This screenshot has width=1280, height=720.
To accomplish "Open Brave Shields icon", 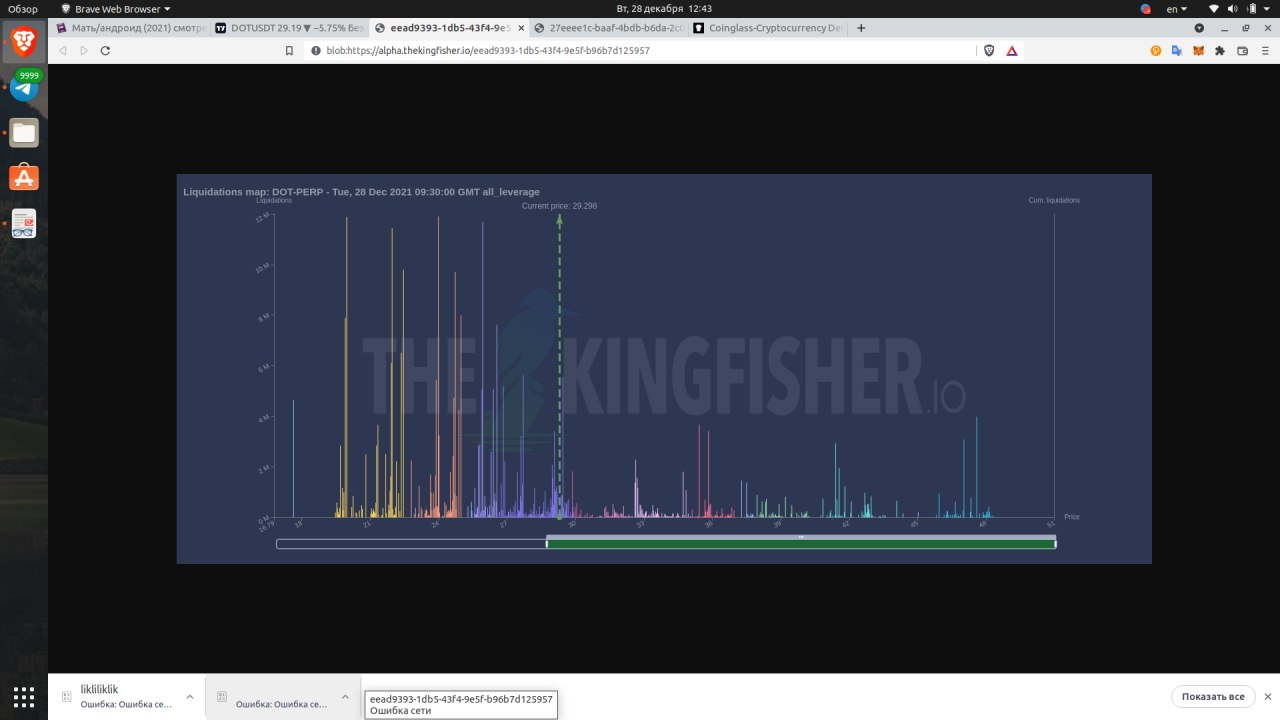I will pos(989,50).
